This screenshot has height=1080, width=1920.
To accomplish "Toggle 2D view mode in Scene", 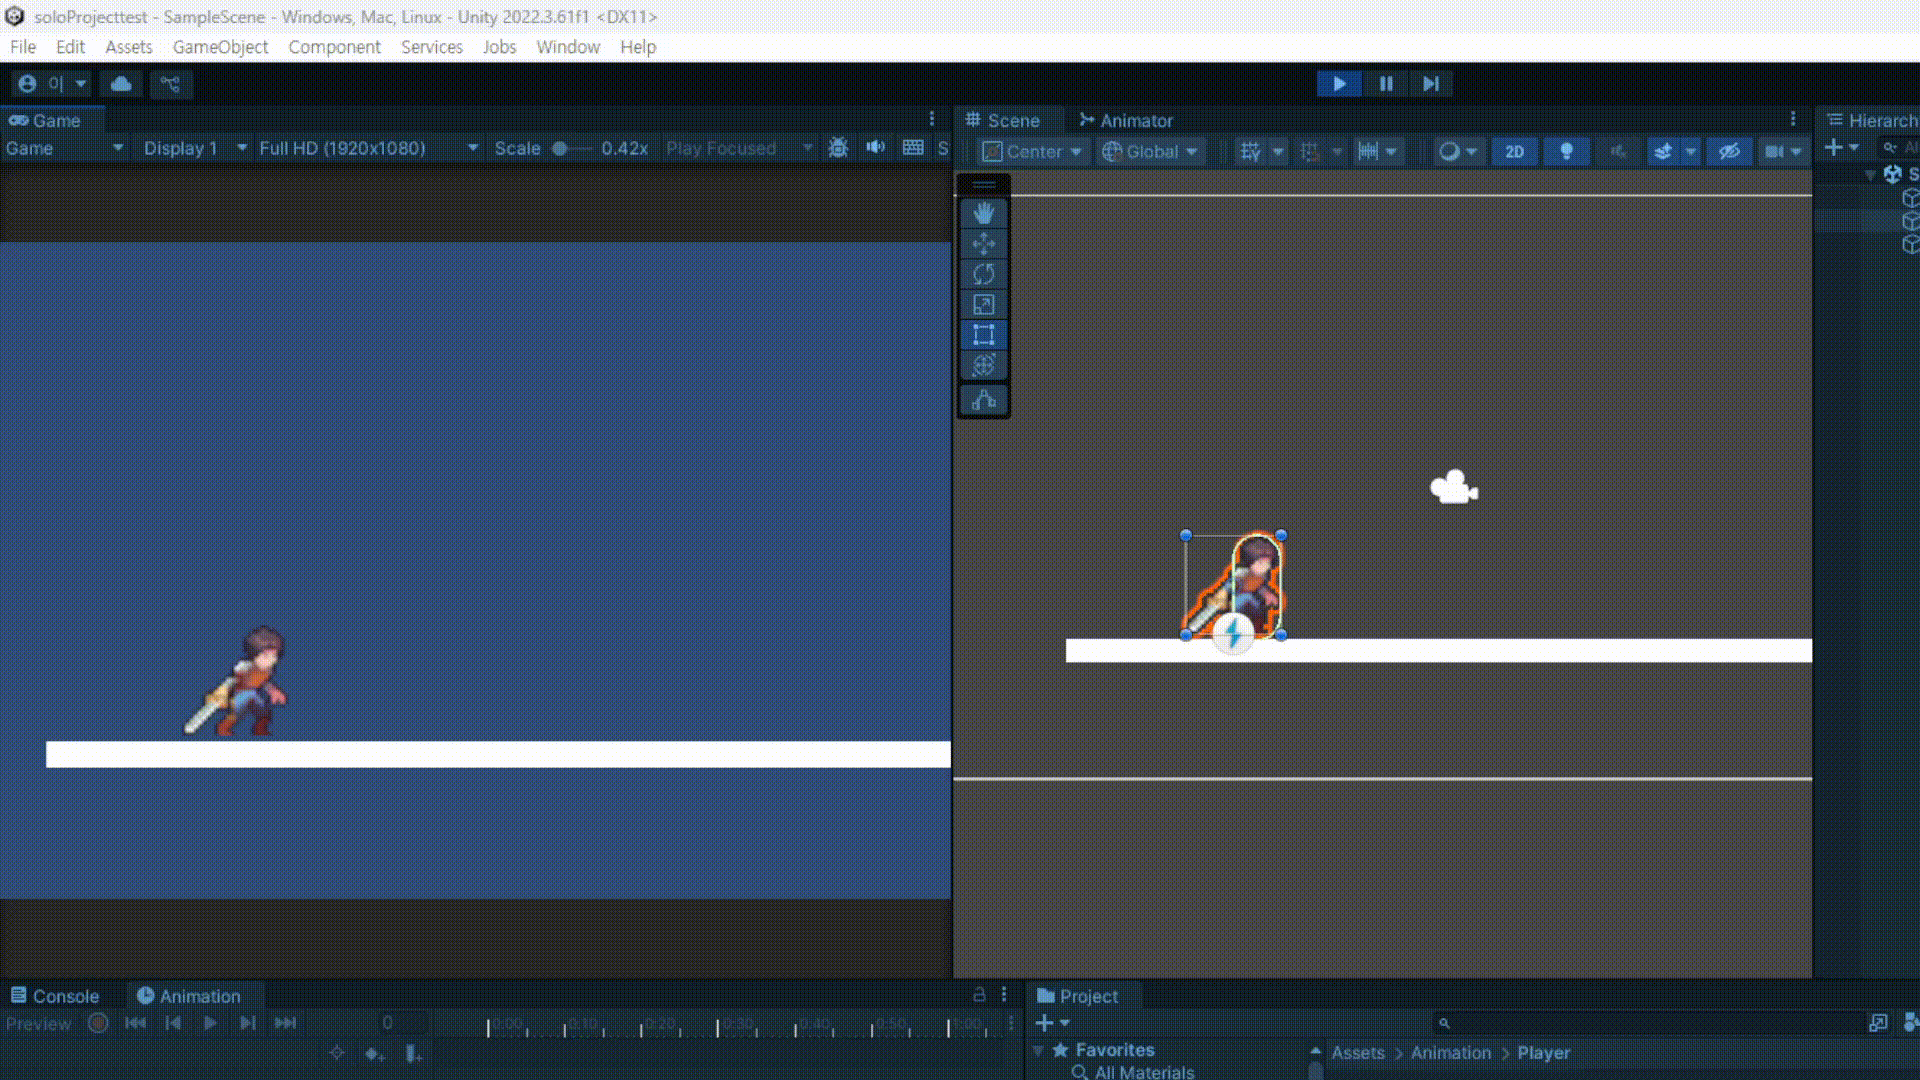I will click(1514, 151).
